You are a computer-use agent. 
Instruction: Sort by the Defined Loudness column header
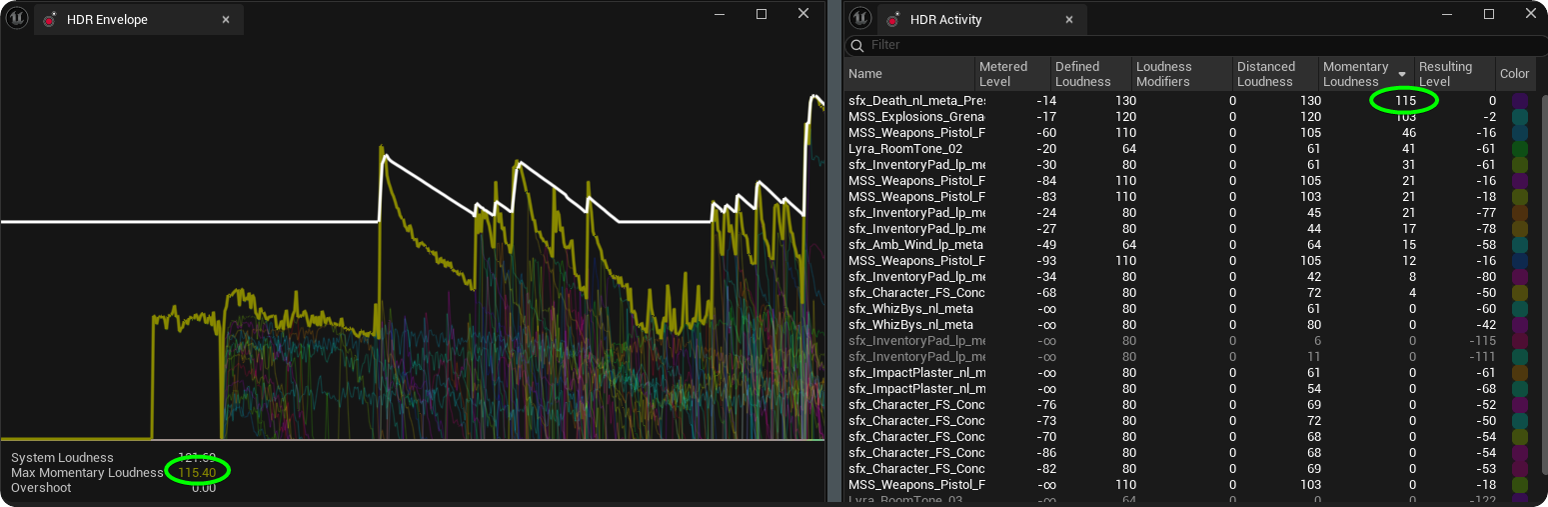(x=1090, y=74)
